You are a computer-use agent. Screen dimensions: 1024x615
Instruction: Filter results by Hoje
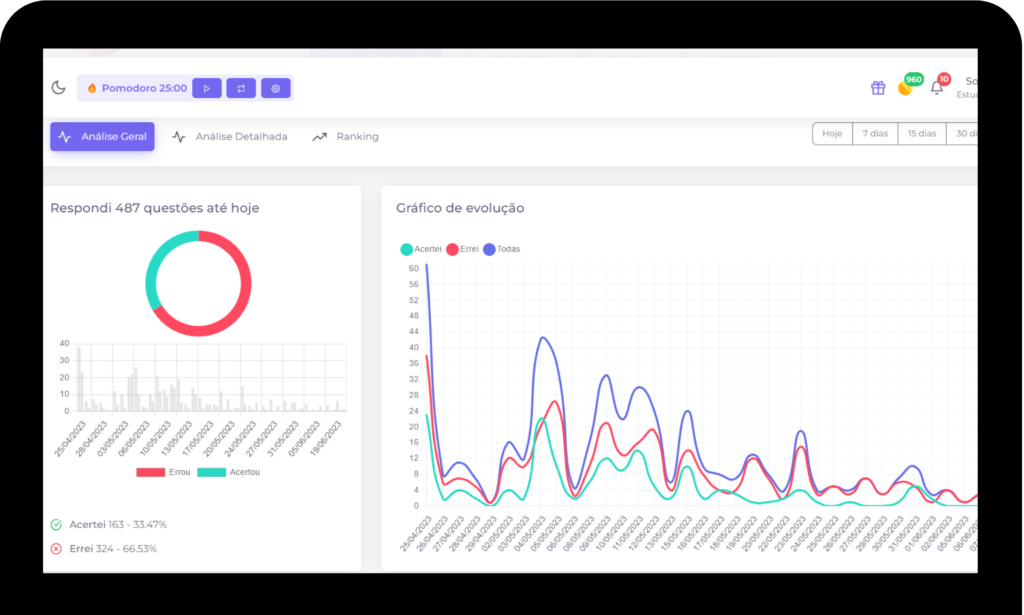(x=832, y=134)
